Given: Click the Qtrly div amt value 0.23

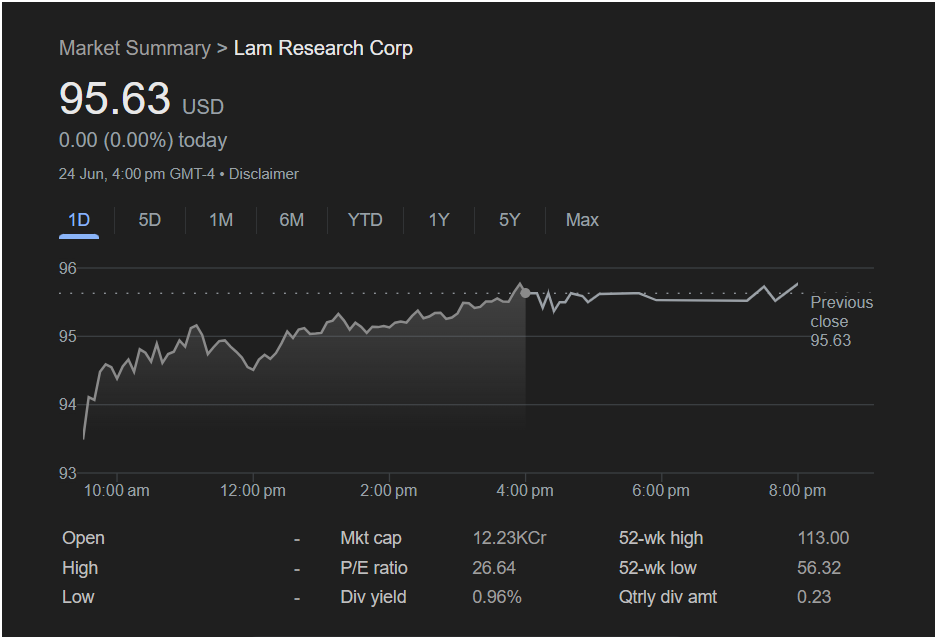Looking at the screenshot, I should tap(814, 597).
